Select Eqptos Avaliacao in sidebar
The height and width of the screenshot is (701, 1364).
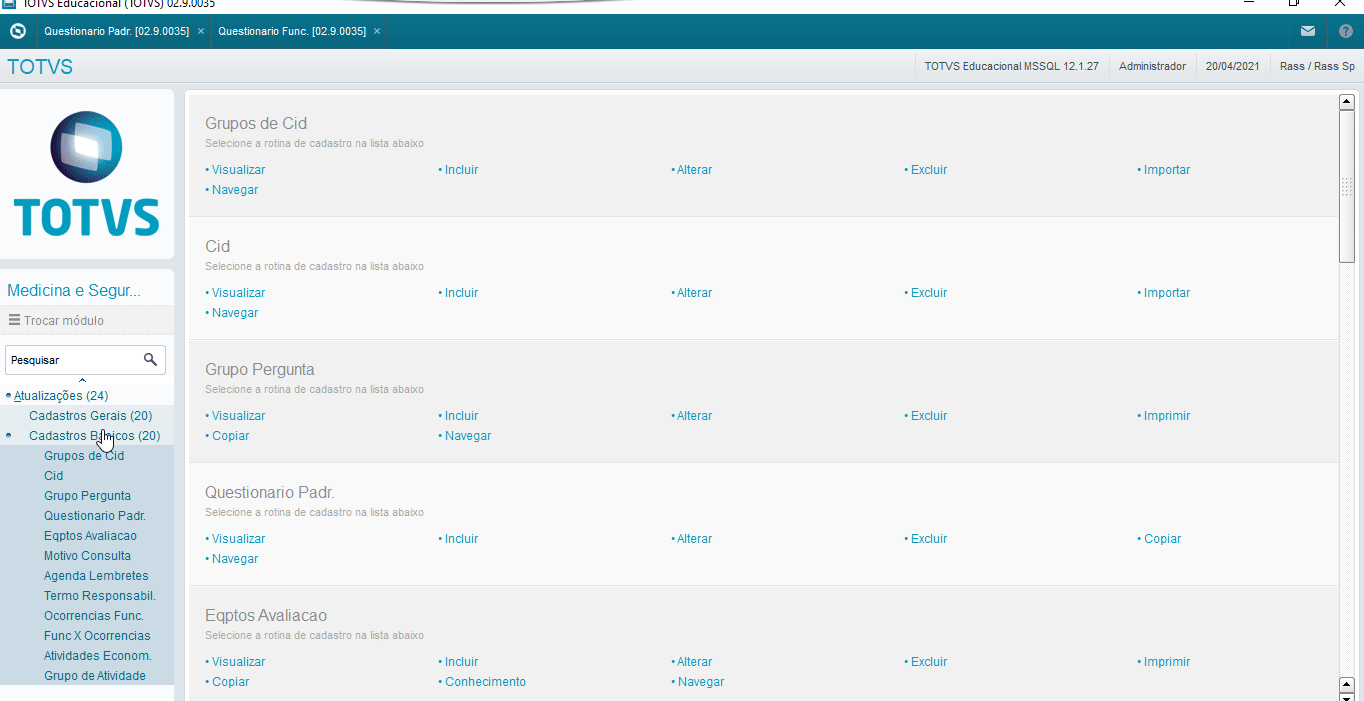click(x=90, y=536)
